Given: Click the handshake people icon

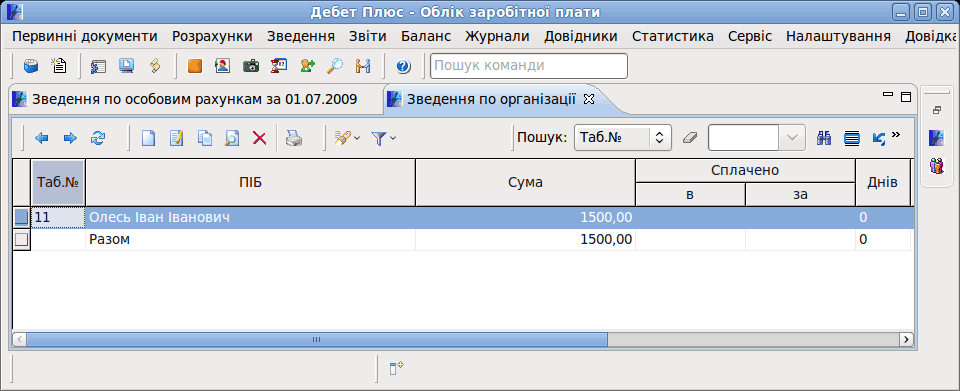Looking at the screenshot, I should click(x=363, y=66).
